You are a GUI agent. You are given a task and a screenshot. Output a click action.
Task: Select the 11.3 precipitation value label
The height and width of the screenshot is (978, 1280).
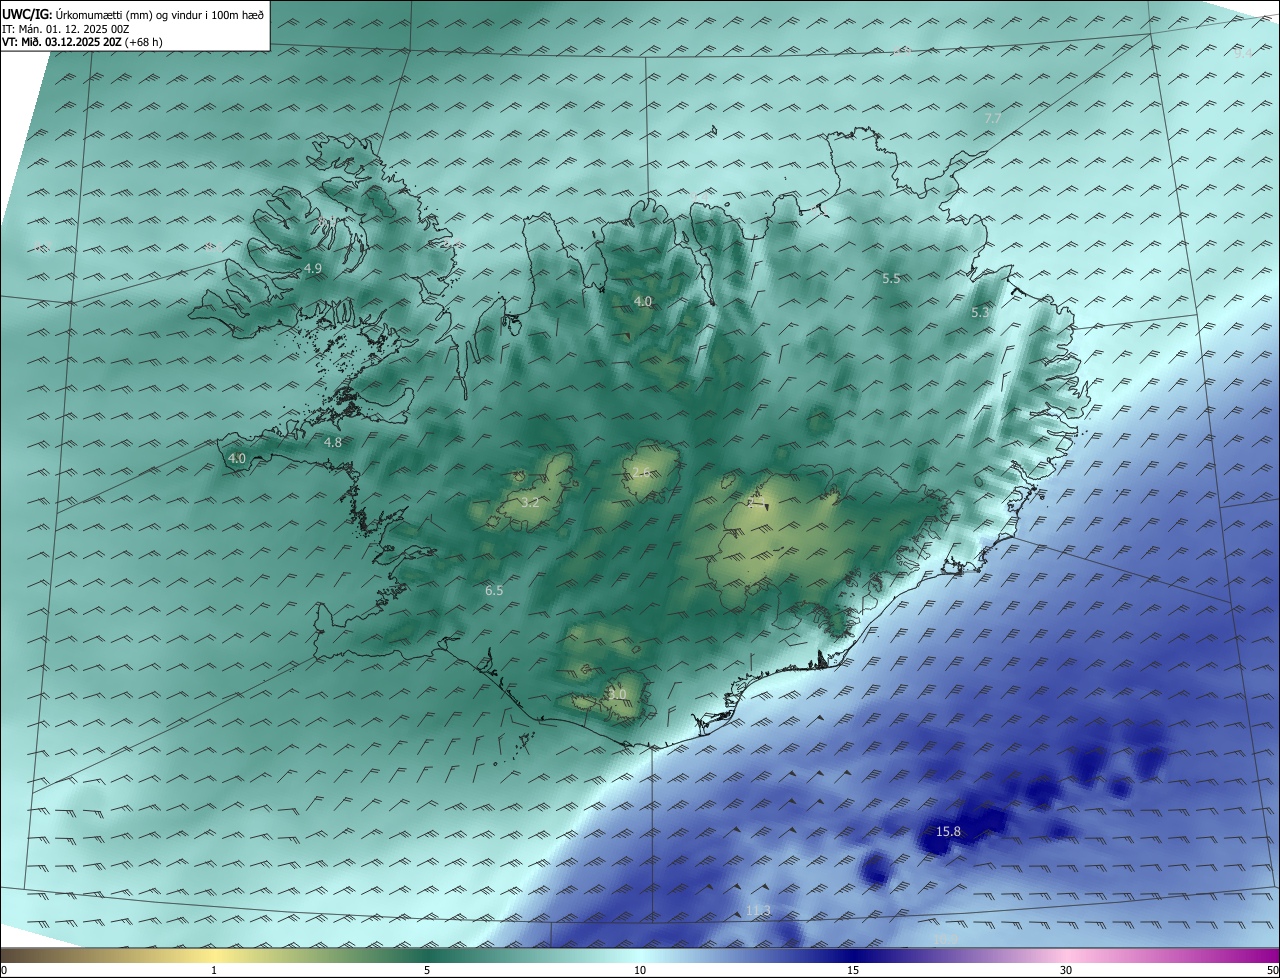(758, 910)
